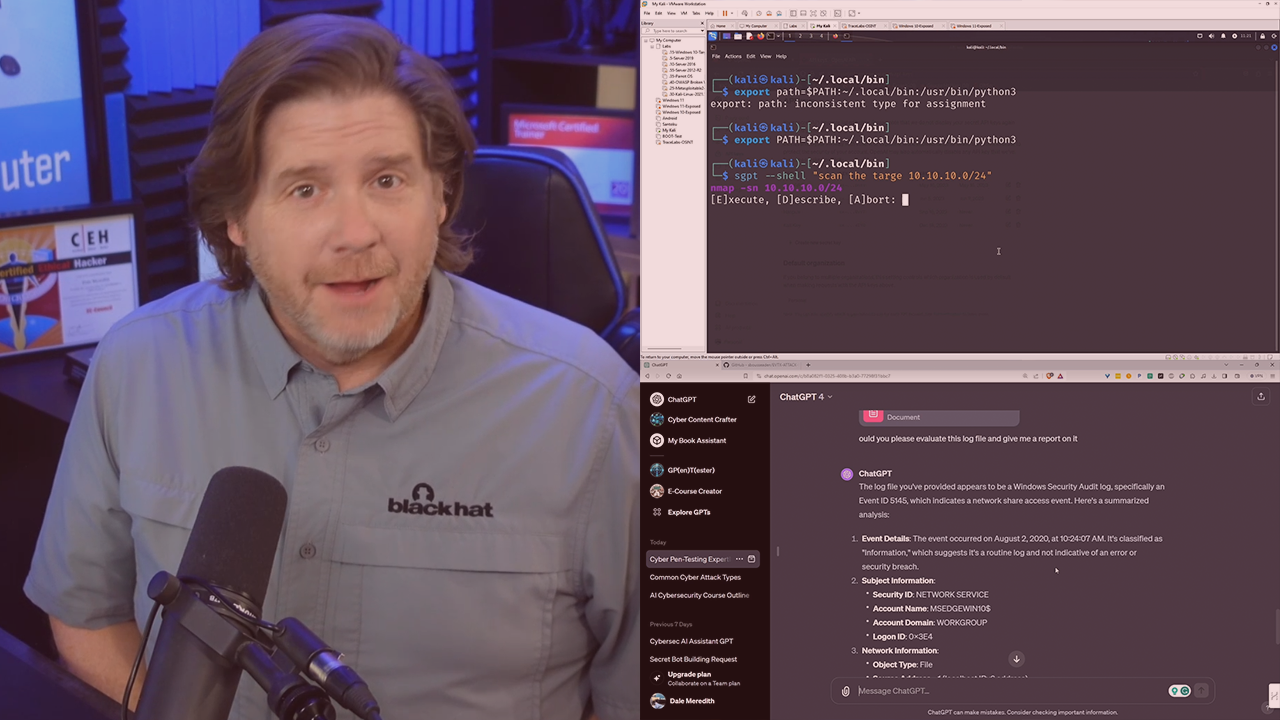Click the VMware pause button
This screenshot has height=720, width=1280.
pos(725,13)
